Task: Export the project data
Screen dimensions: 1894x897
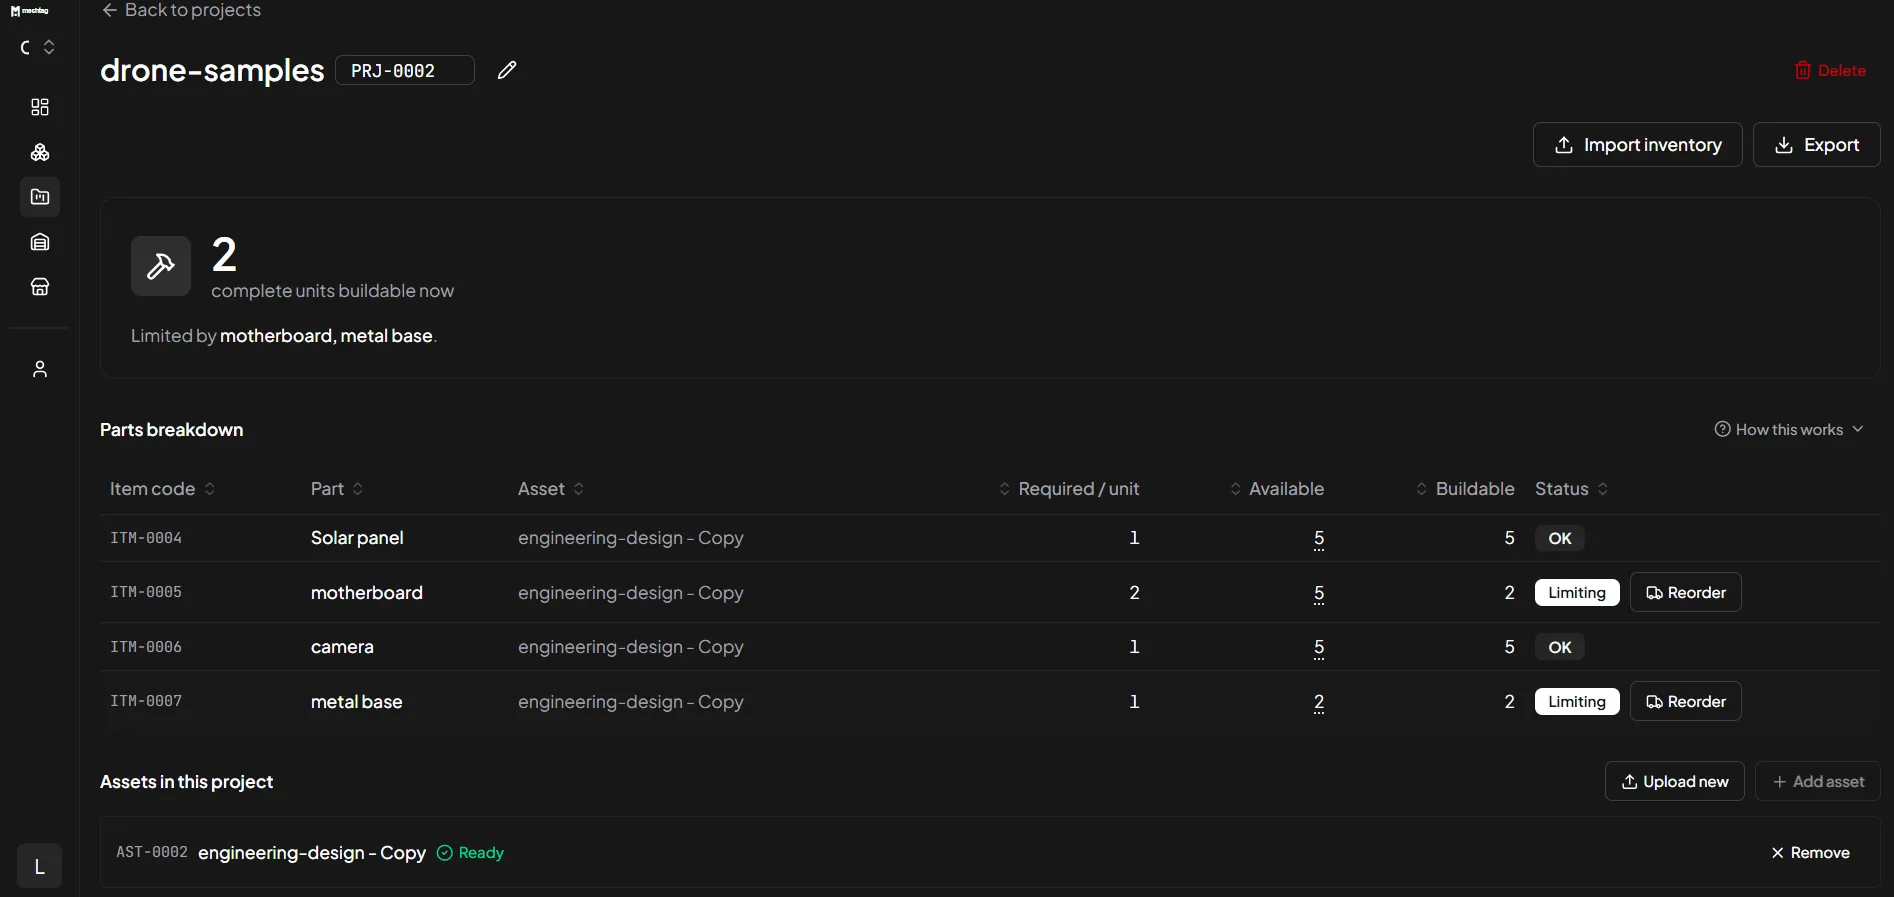Action: tap(1817, 145)
